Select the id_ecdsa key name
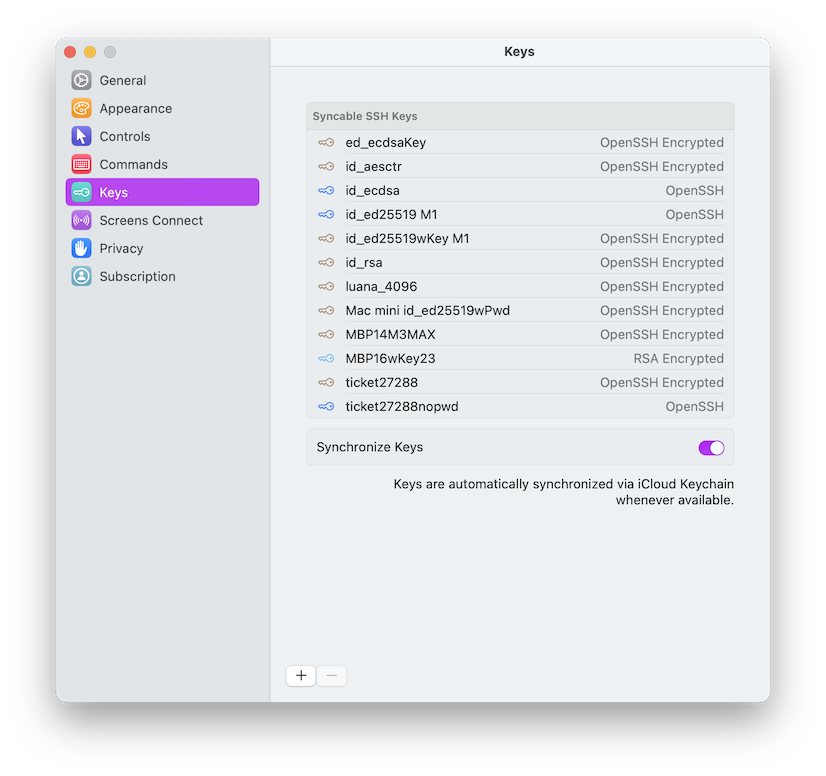Viewport: 826px width, 776px height. 372,190
